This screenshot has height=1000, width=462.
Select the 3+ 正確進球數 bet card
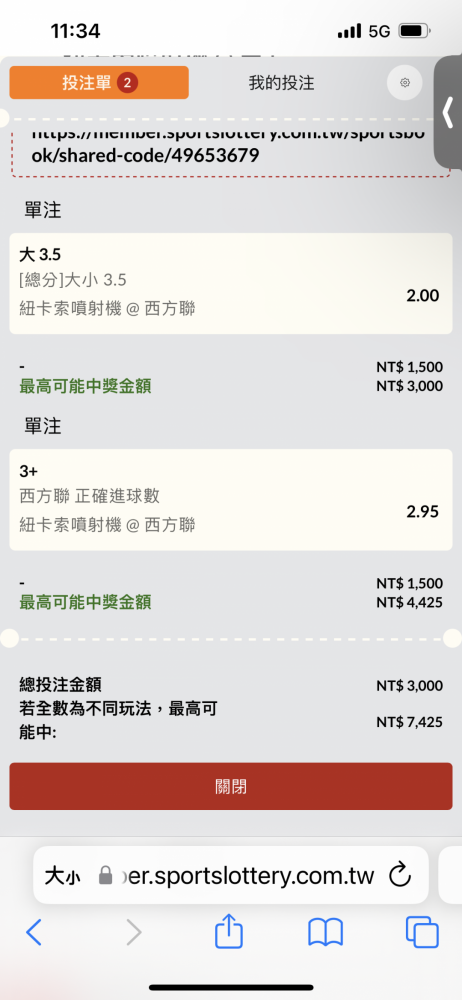(231, 499)
